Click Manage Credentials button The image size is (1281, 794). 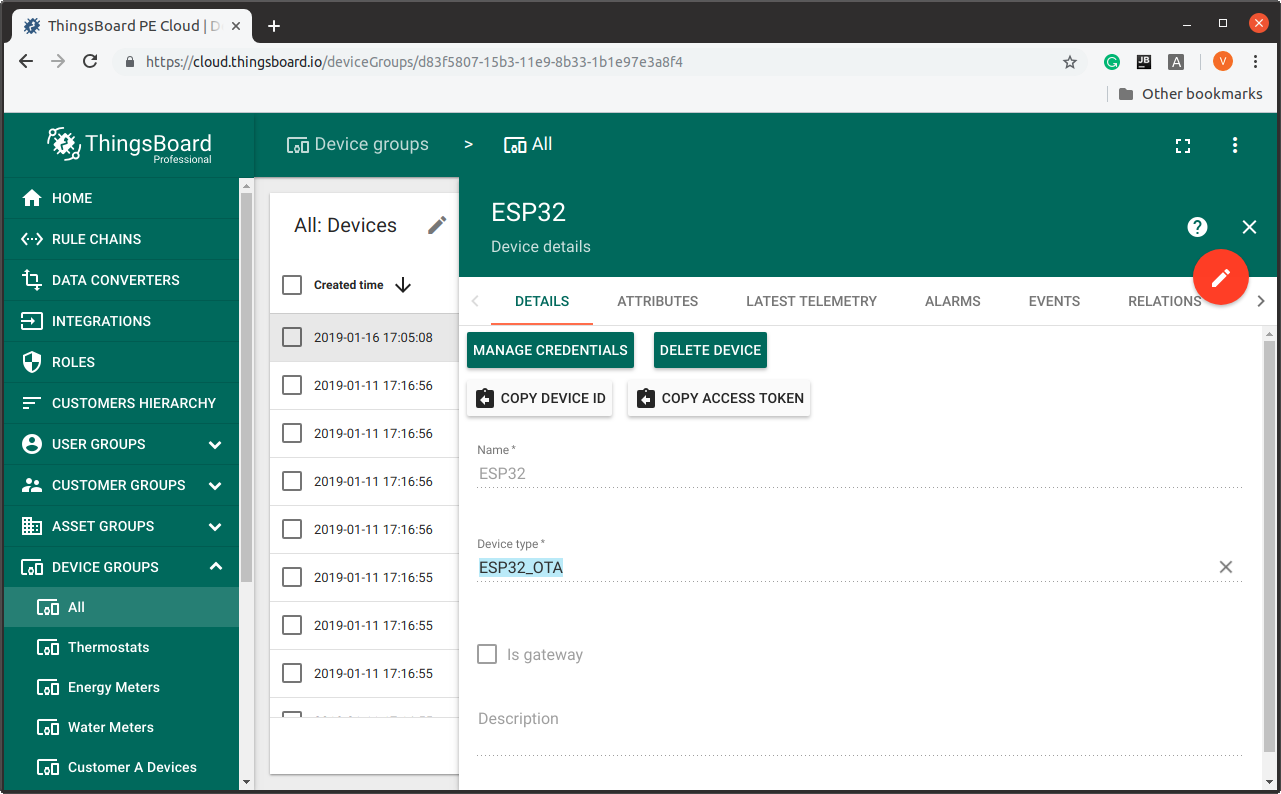pos(550,350)
